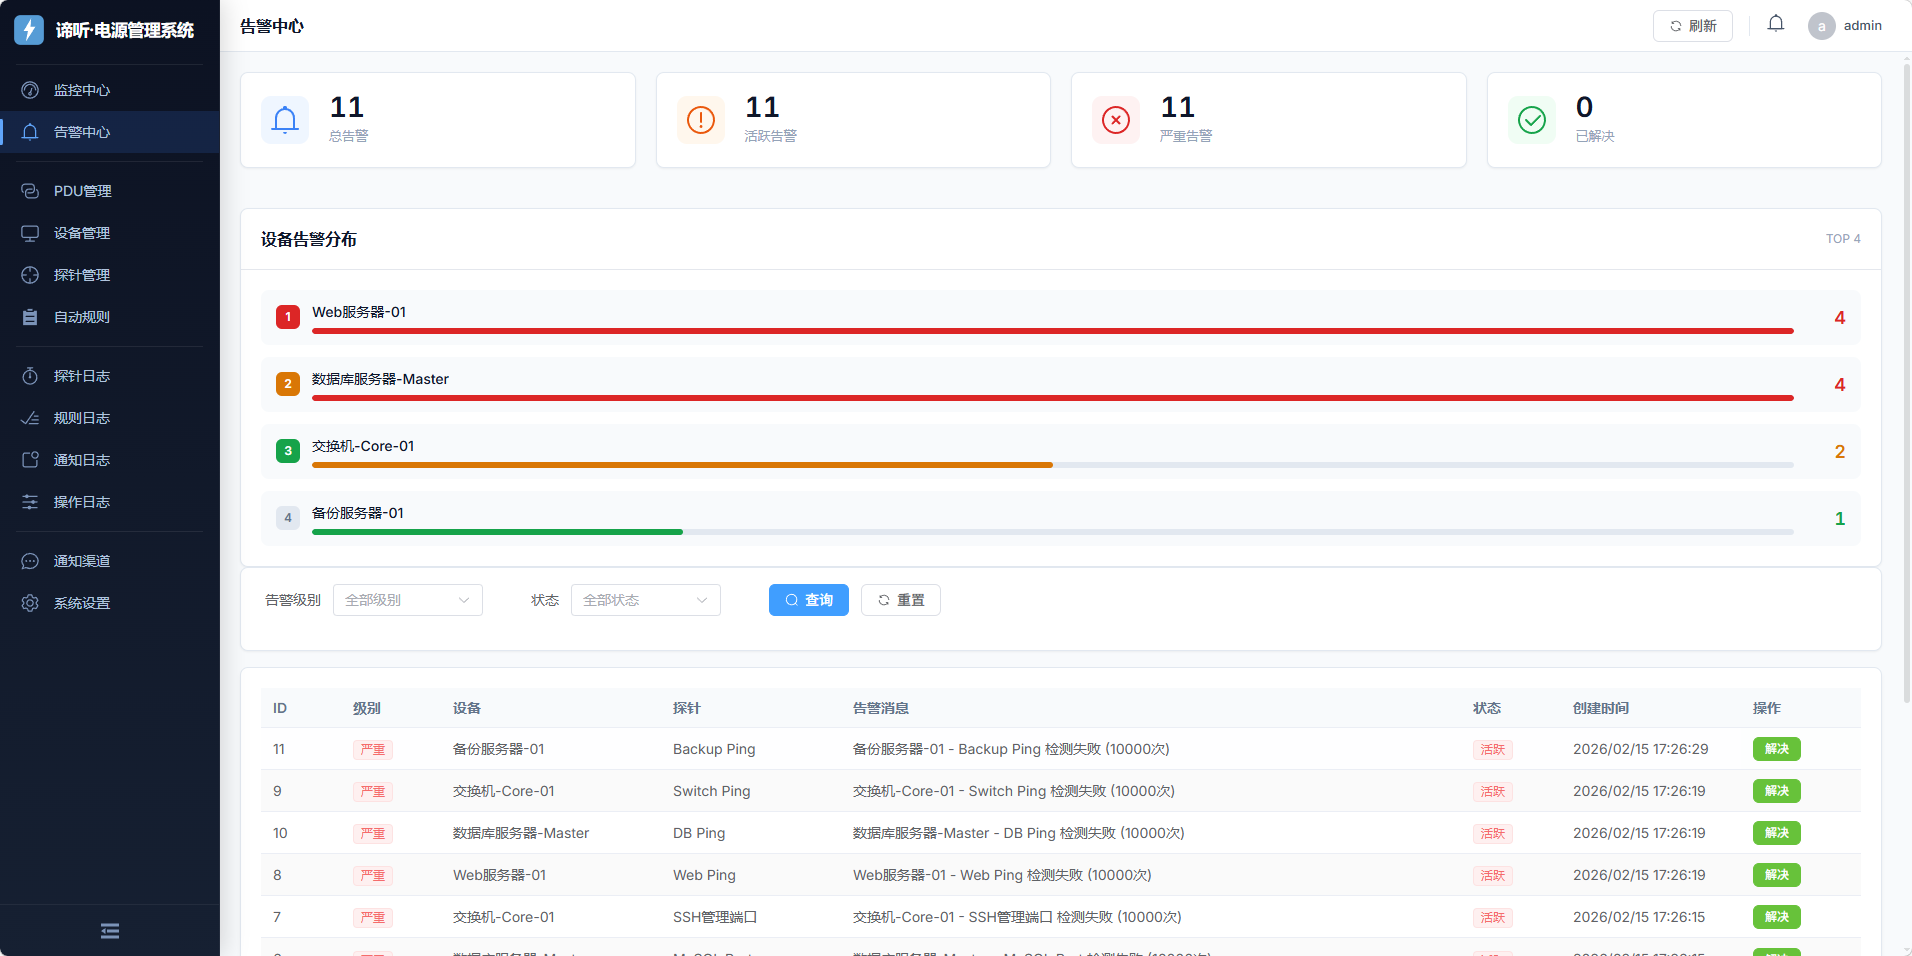Open the 告警级别 dropdown
This screenshot has height=956, width=1912.
pyautogui.click(x=407, y=600)
